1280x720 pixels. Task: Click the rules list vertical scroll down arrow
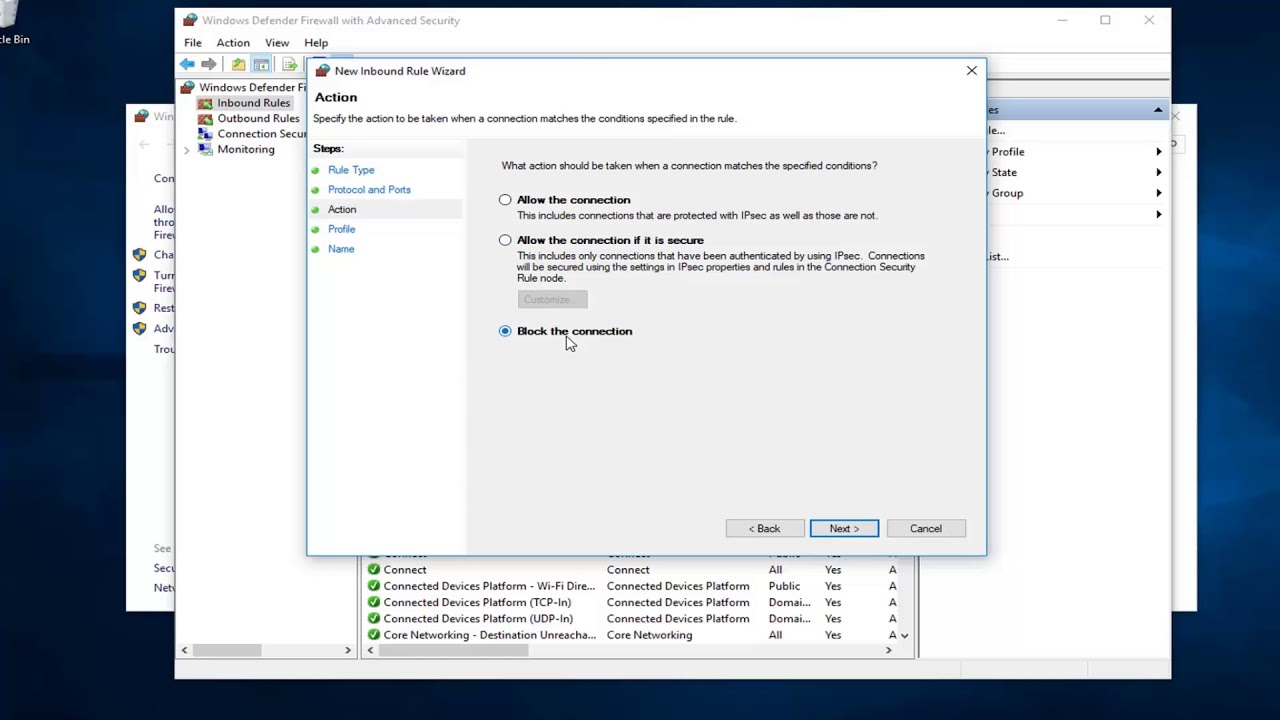(x=905, y=635)
